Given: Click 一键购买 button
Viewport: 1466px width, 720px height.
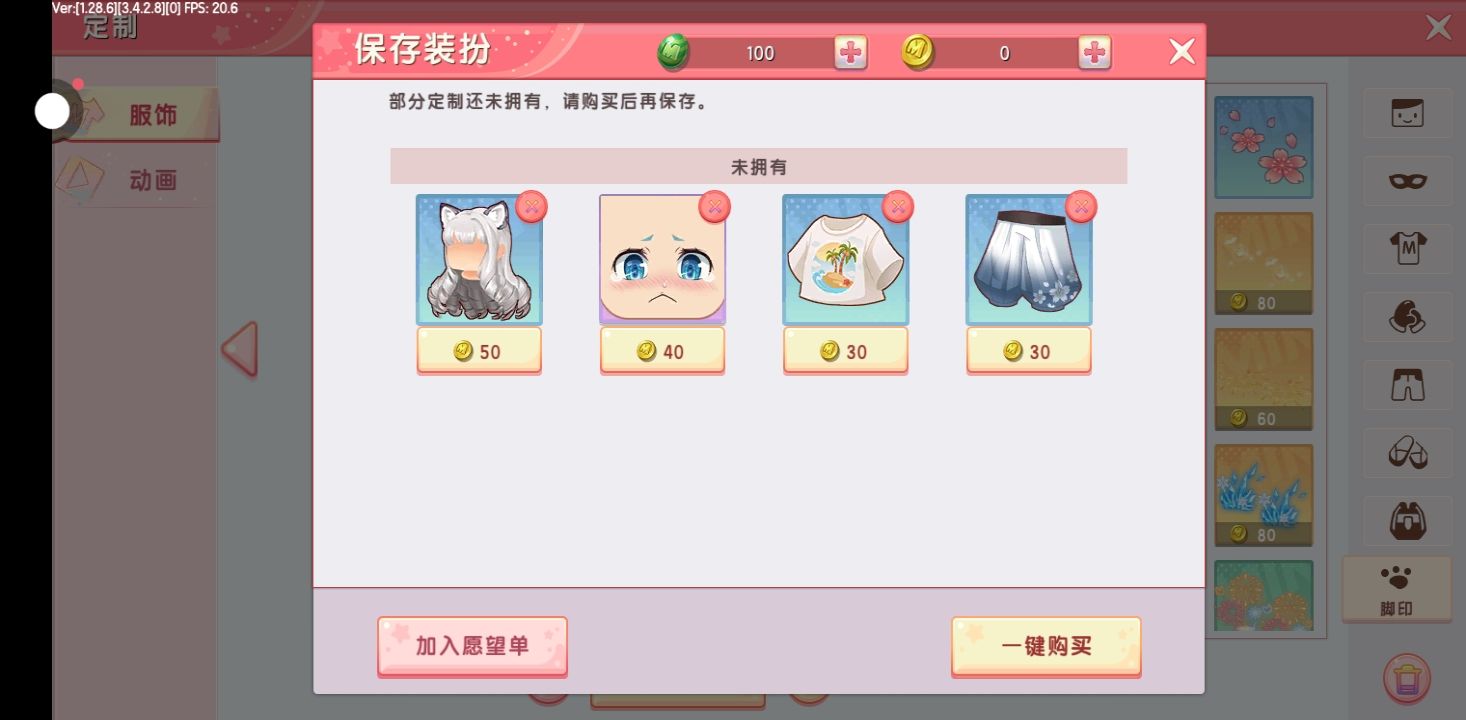Looking at the screenshot, I should click(x=1046, y=646).
